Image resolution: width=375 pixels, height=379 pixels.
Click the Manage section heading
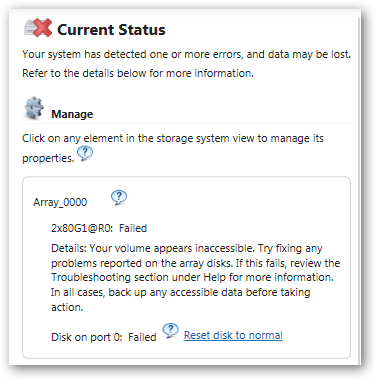point(72,114)
